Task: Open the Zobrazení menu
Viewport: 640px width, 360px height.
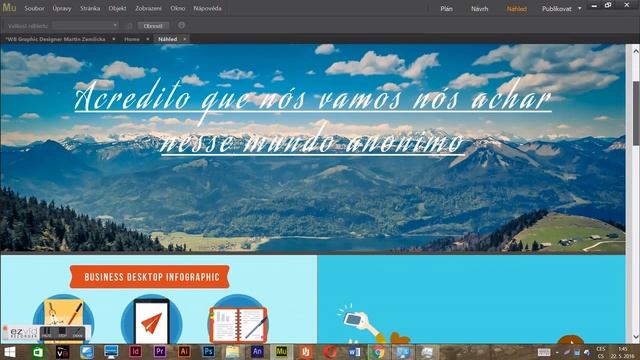Action: [149, 8]
